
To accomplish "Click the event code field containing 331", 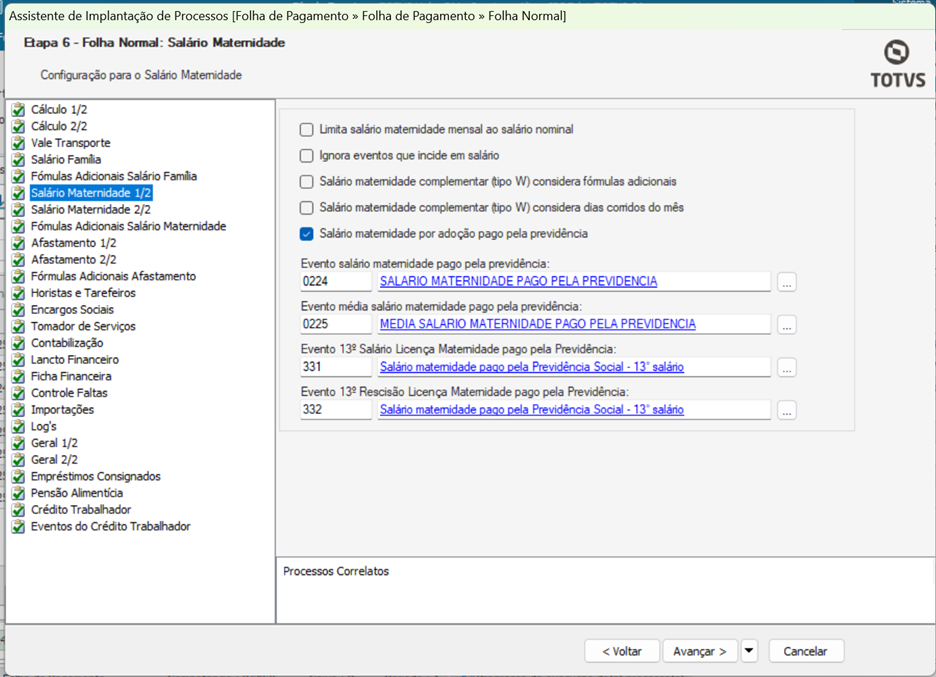I will click(x=335, y=367).
